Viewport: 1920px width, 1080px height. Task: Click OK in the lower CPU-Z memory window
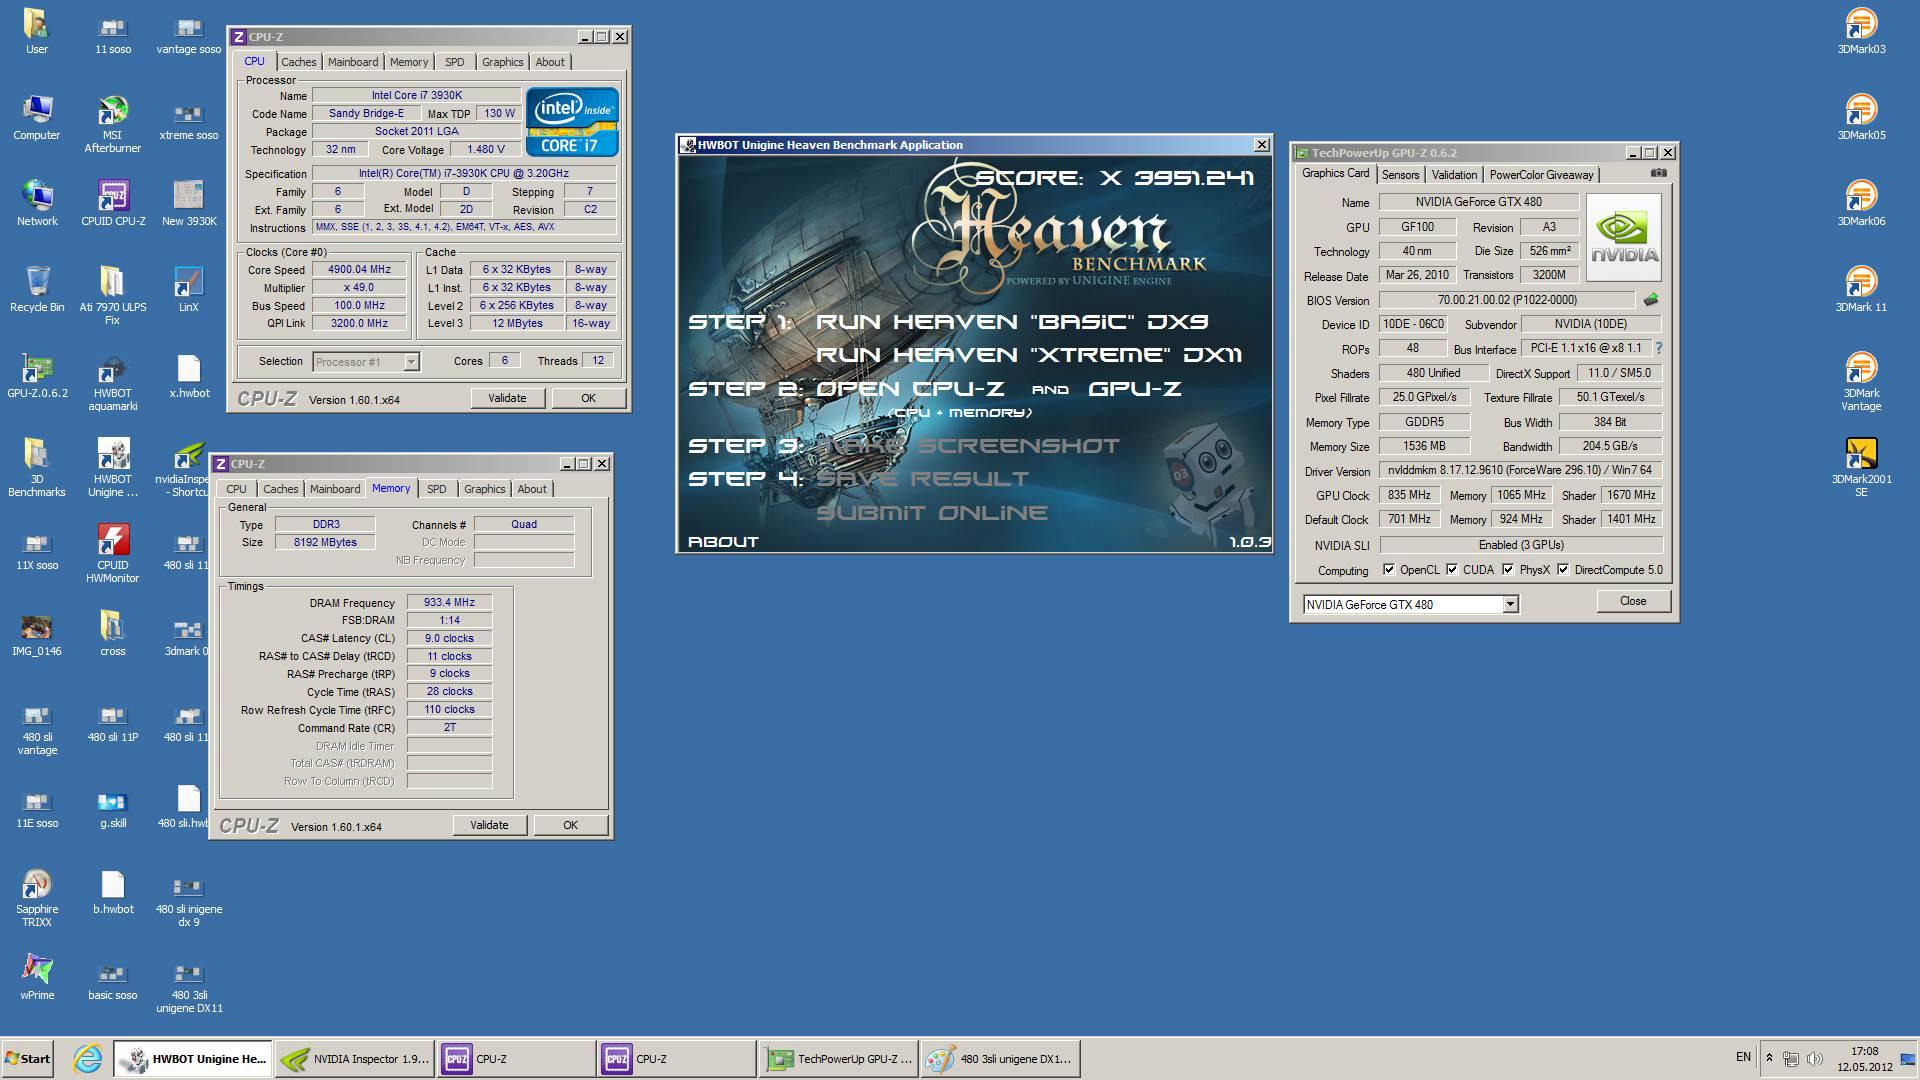coord(570,825)
